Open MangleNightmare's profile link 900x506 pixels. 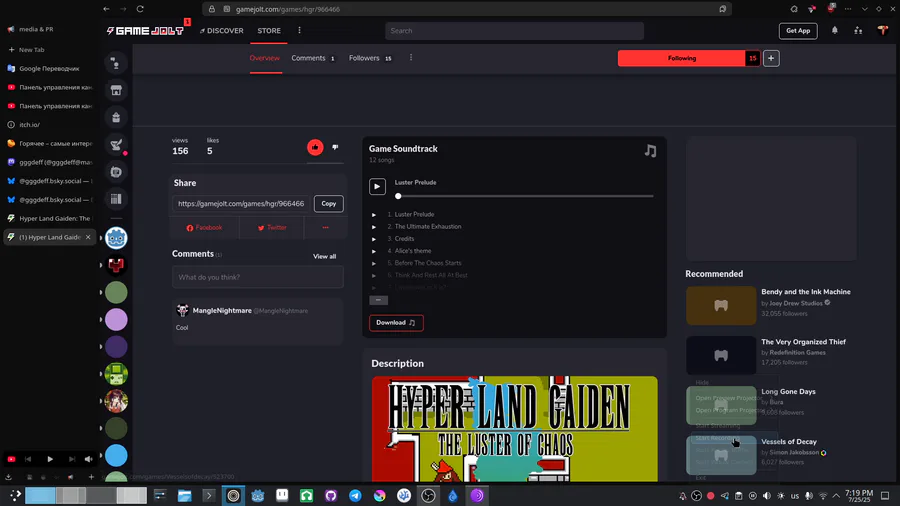(222, 310)
